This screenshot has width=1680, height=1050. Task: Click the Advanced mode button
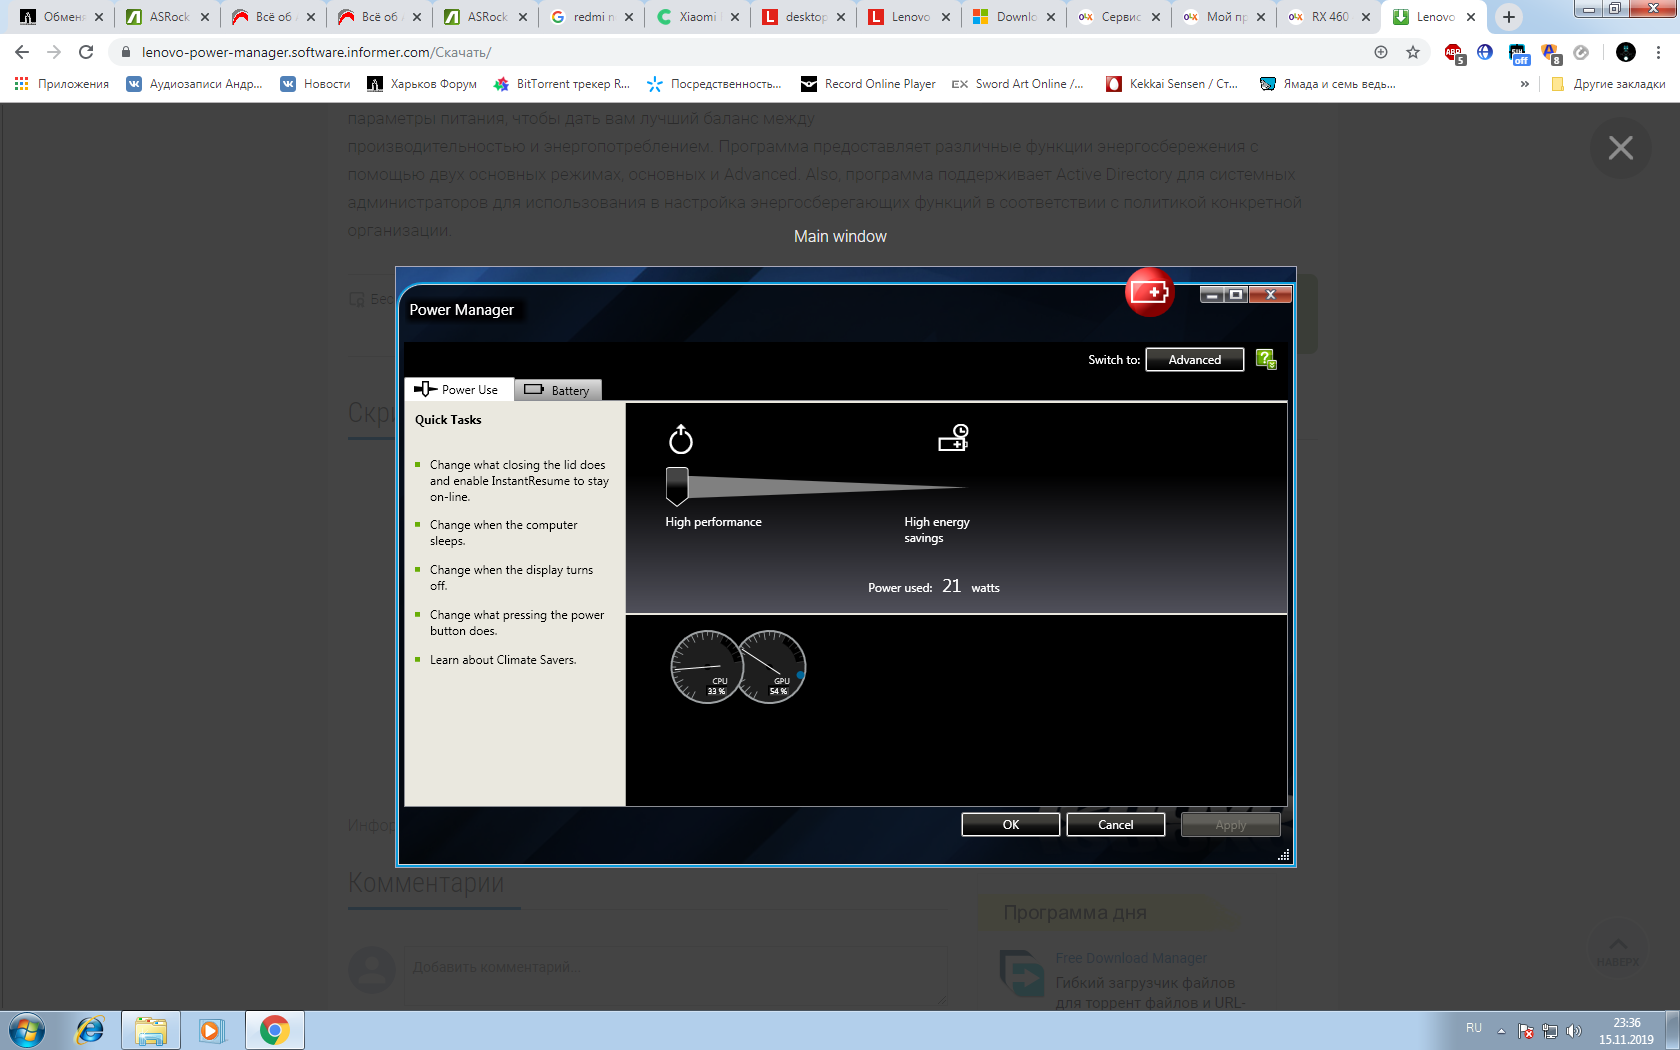pos(1195,360)
